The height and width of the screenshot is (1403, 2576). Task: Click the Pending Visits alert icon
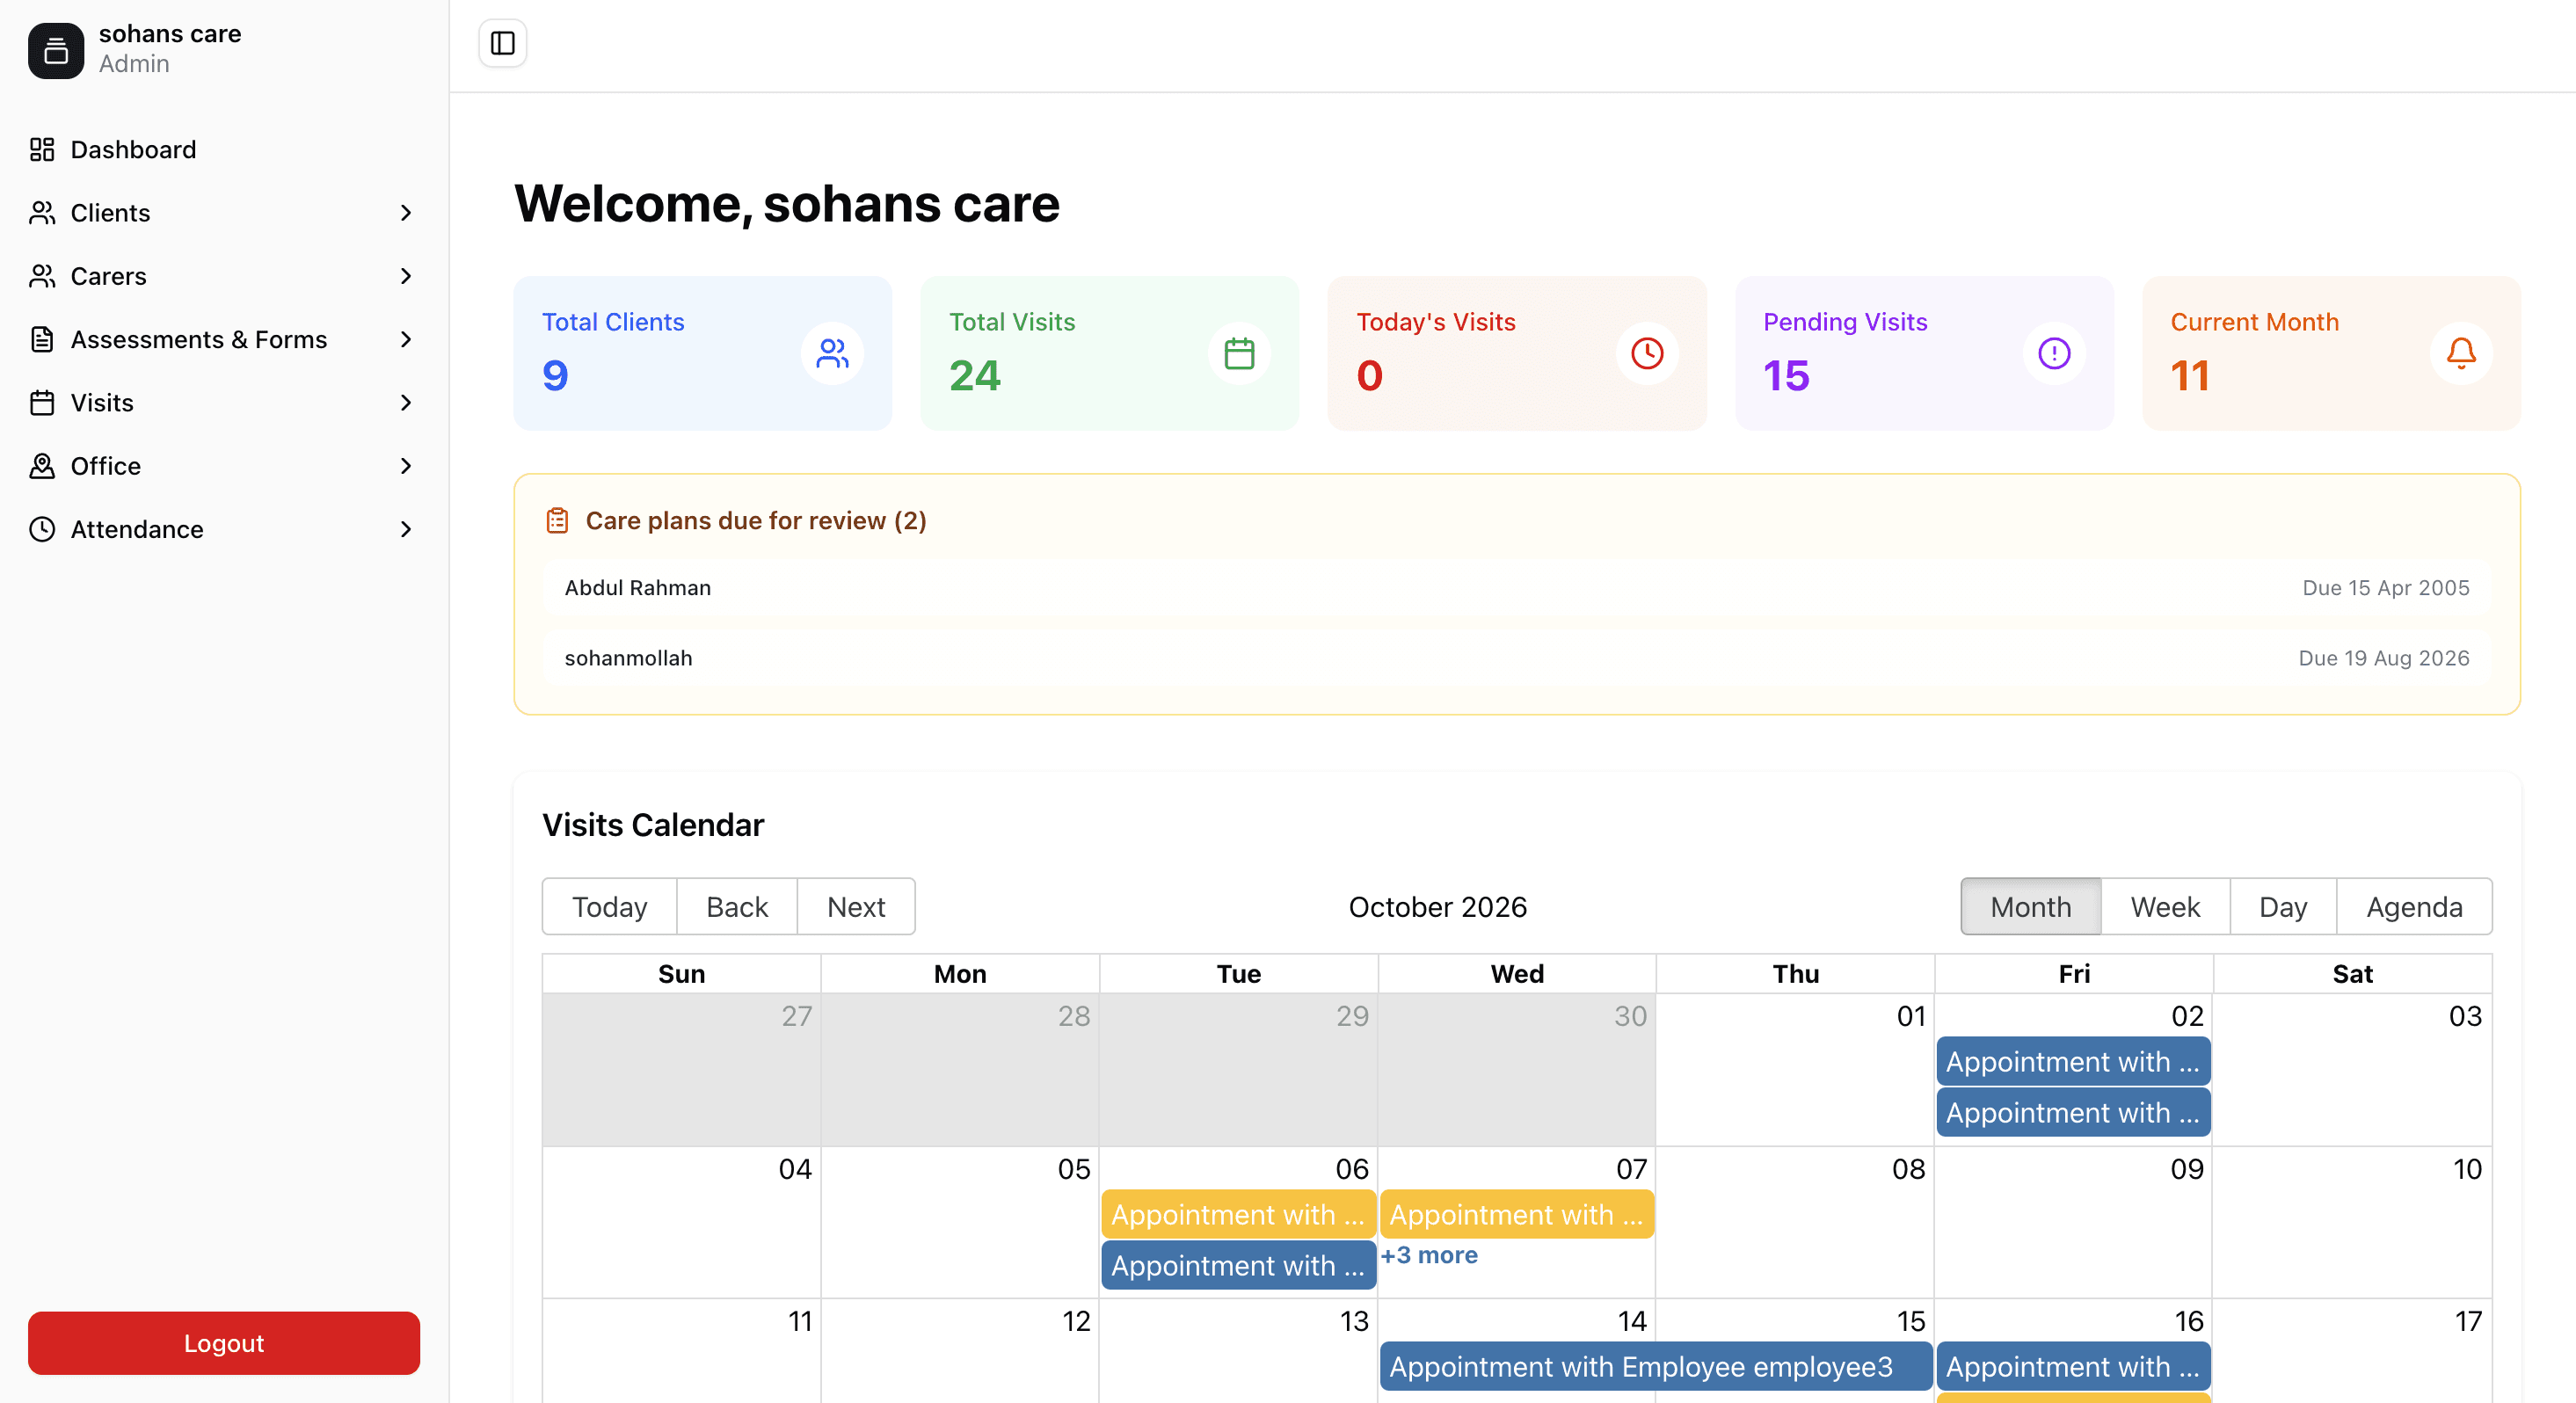point(2054,353)
